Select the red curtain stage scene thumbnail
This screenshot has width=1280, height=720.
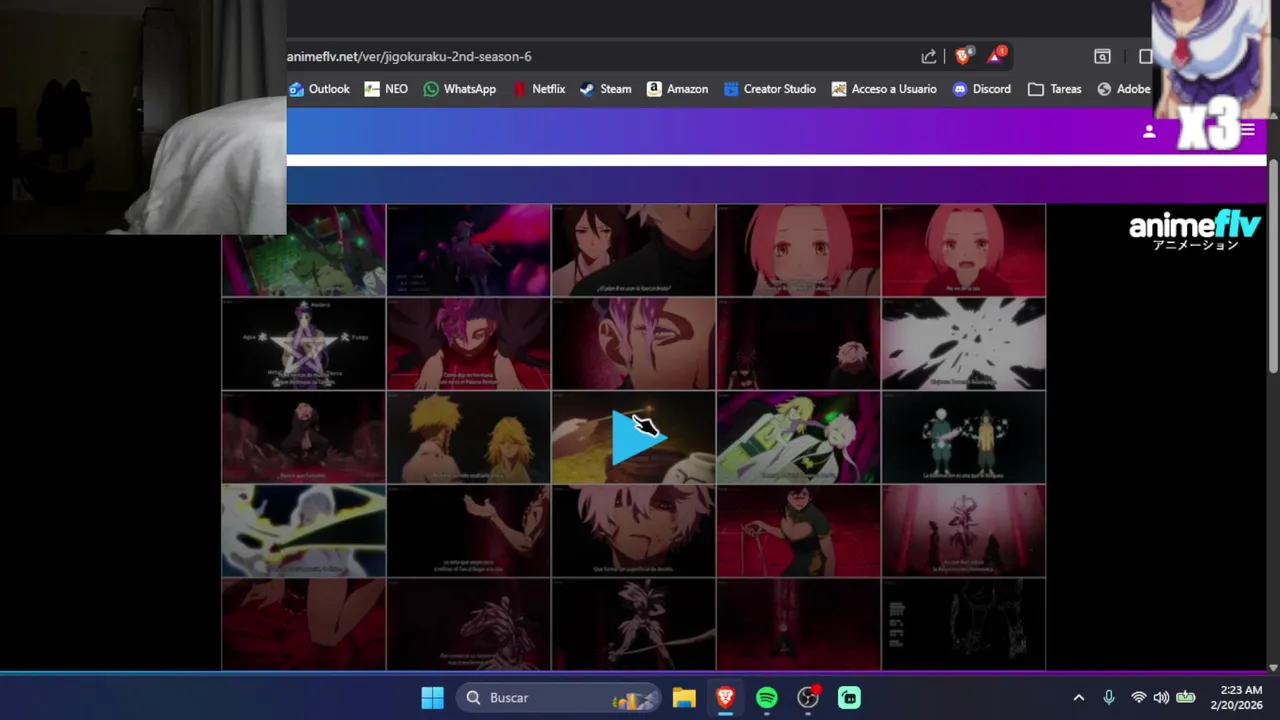click(x=964, y=531)
